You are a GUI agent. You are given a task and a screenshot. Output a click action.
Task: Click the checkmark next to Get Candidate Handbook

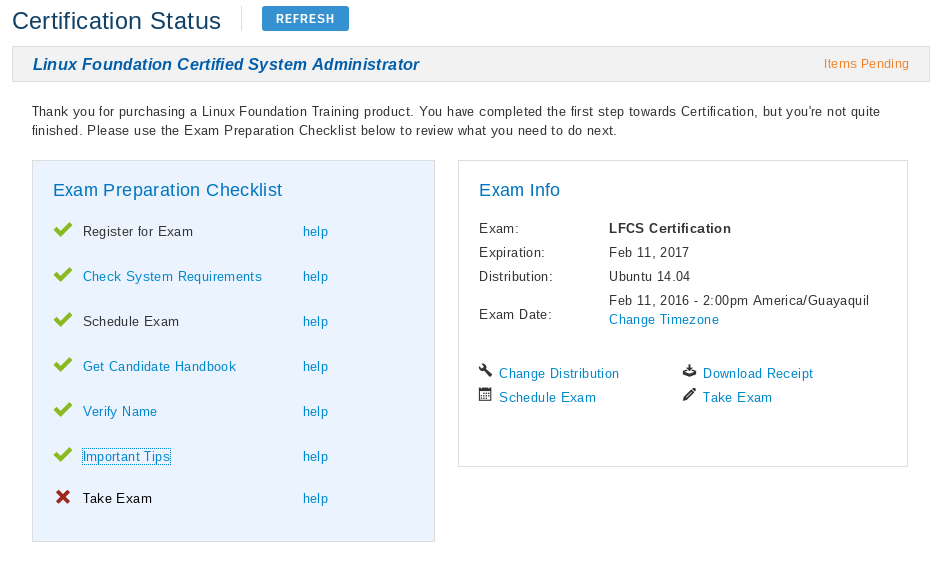click(63, 365)
